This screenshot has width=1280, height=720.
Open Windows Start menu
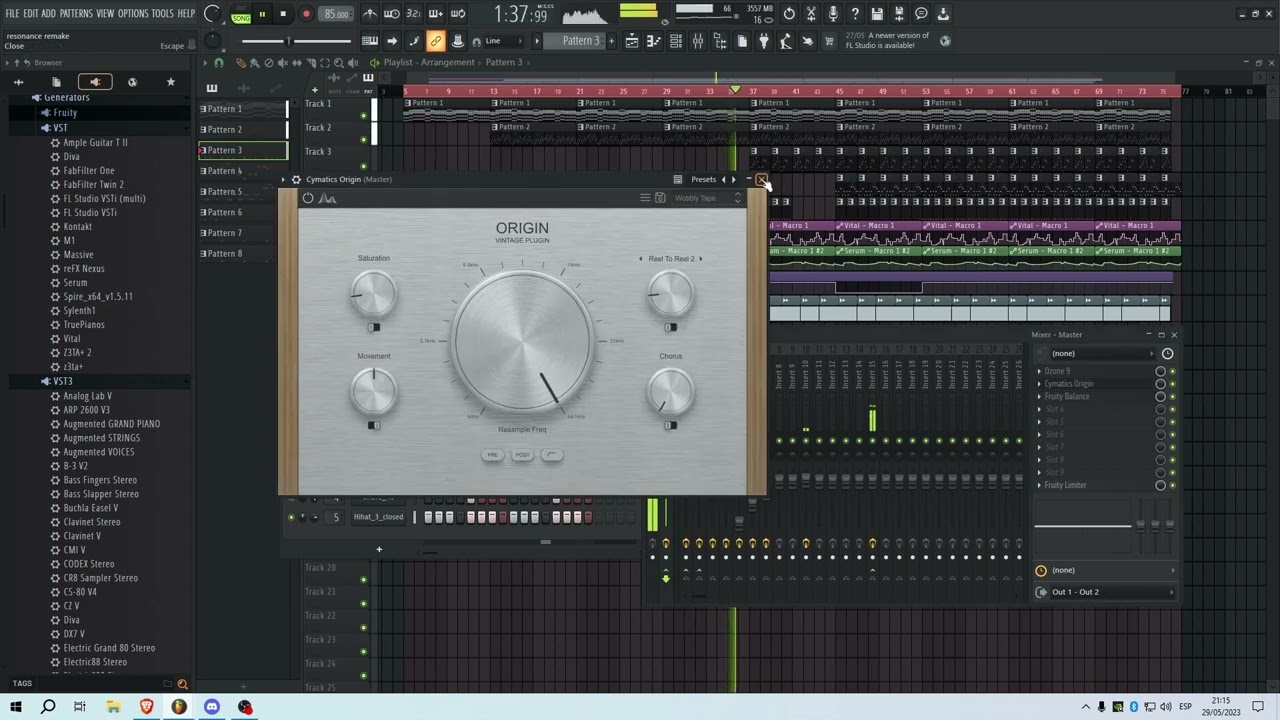coord(16,707)
